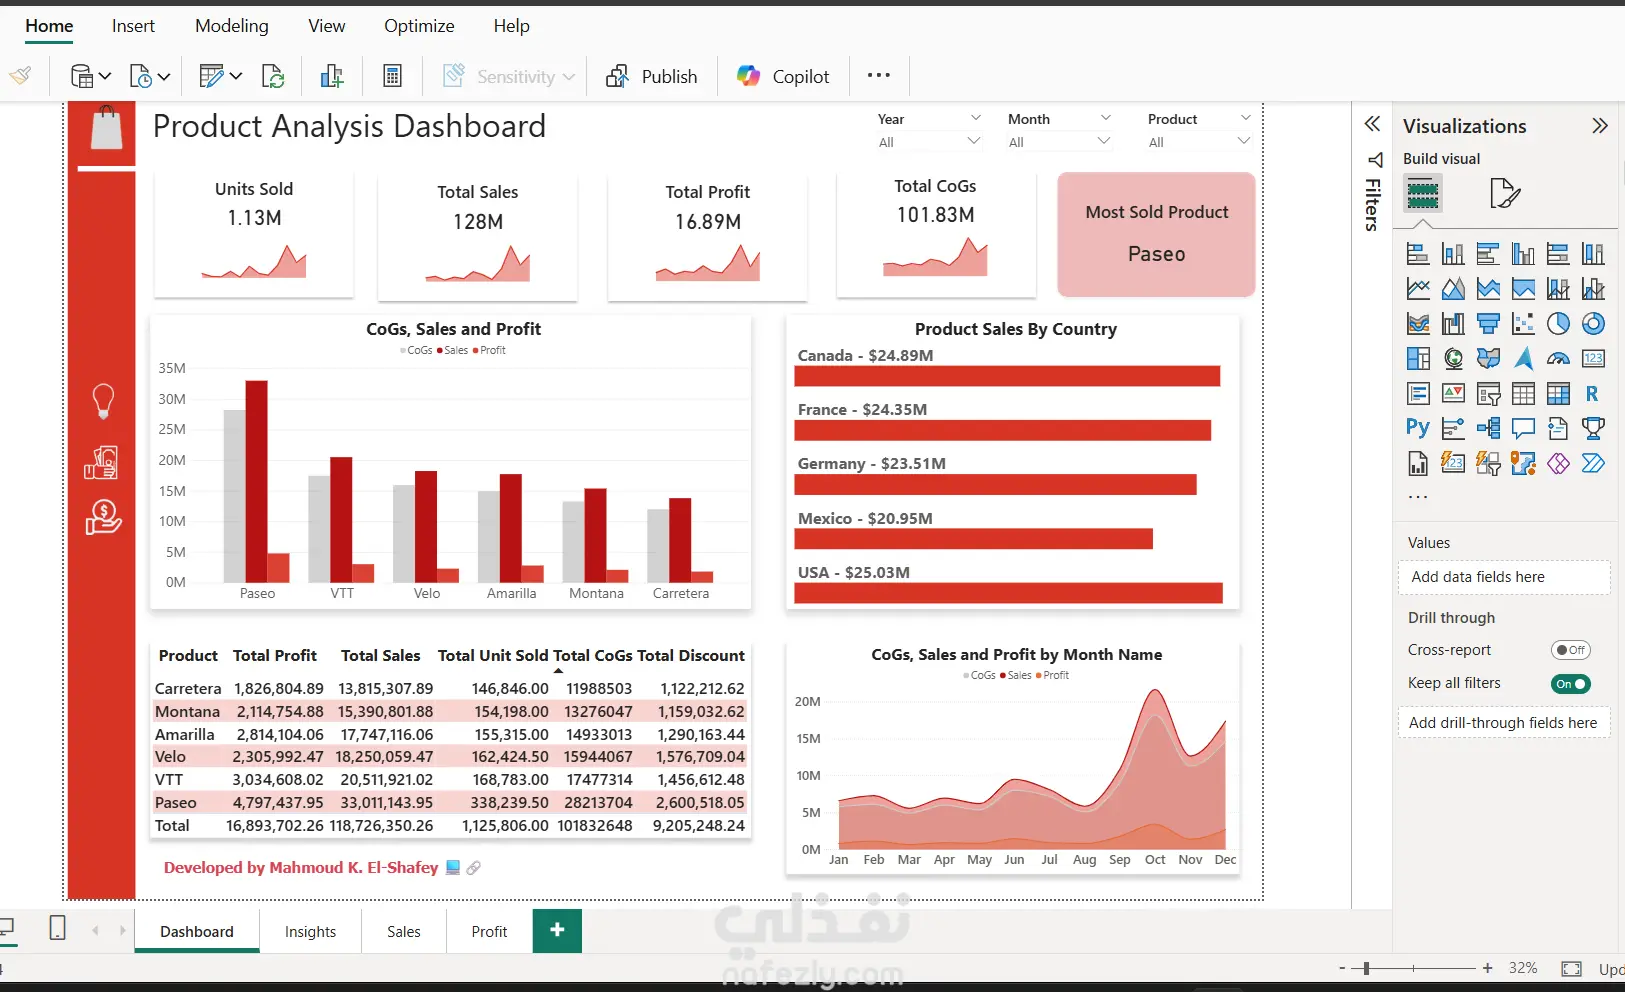The height and width of the screenshot is (992, 1625).
Task: Pick the Map globe visual
Action: 1453,359
